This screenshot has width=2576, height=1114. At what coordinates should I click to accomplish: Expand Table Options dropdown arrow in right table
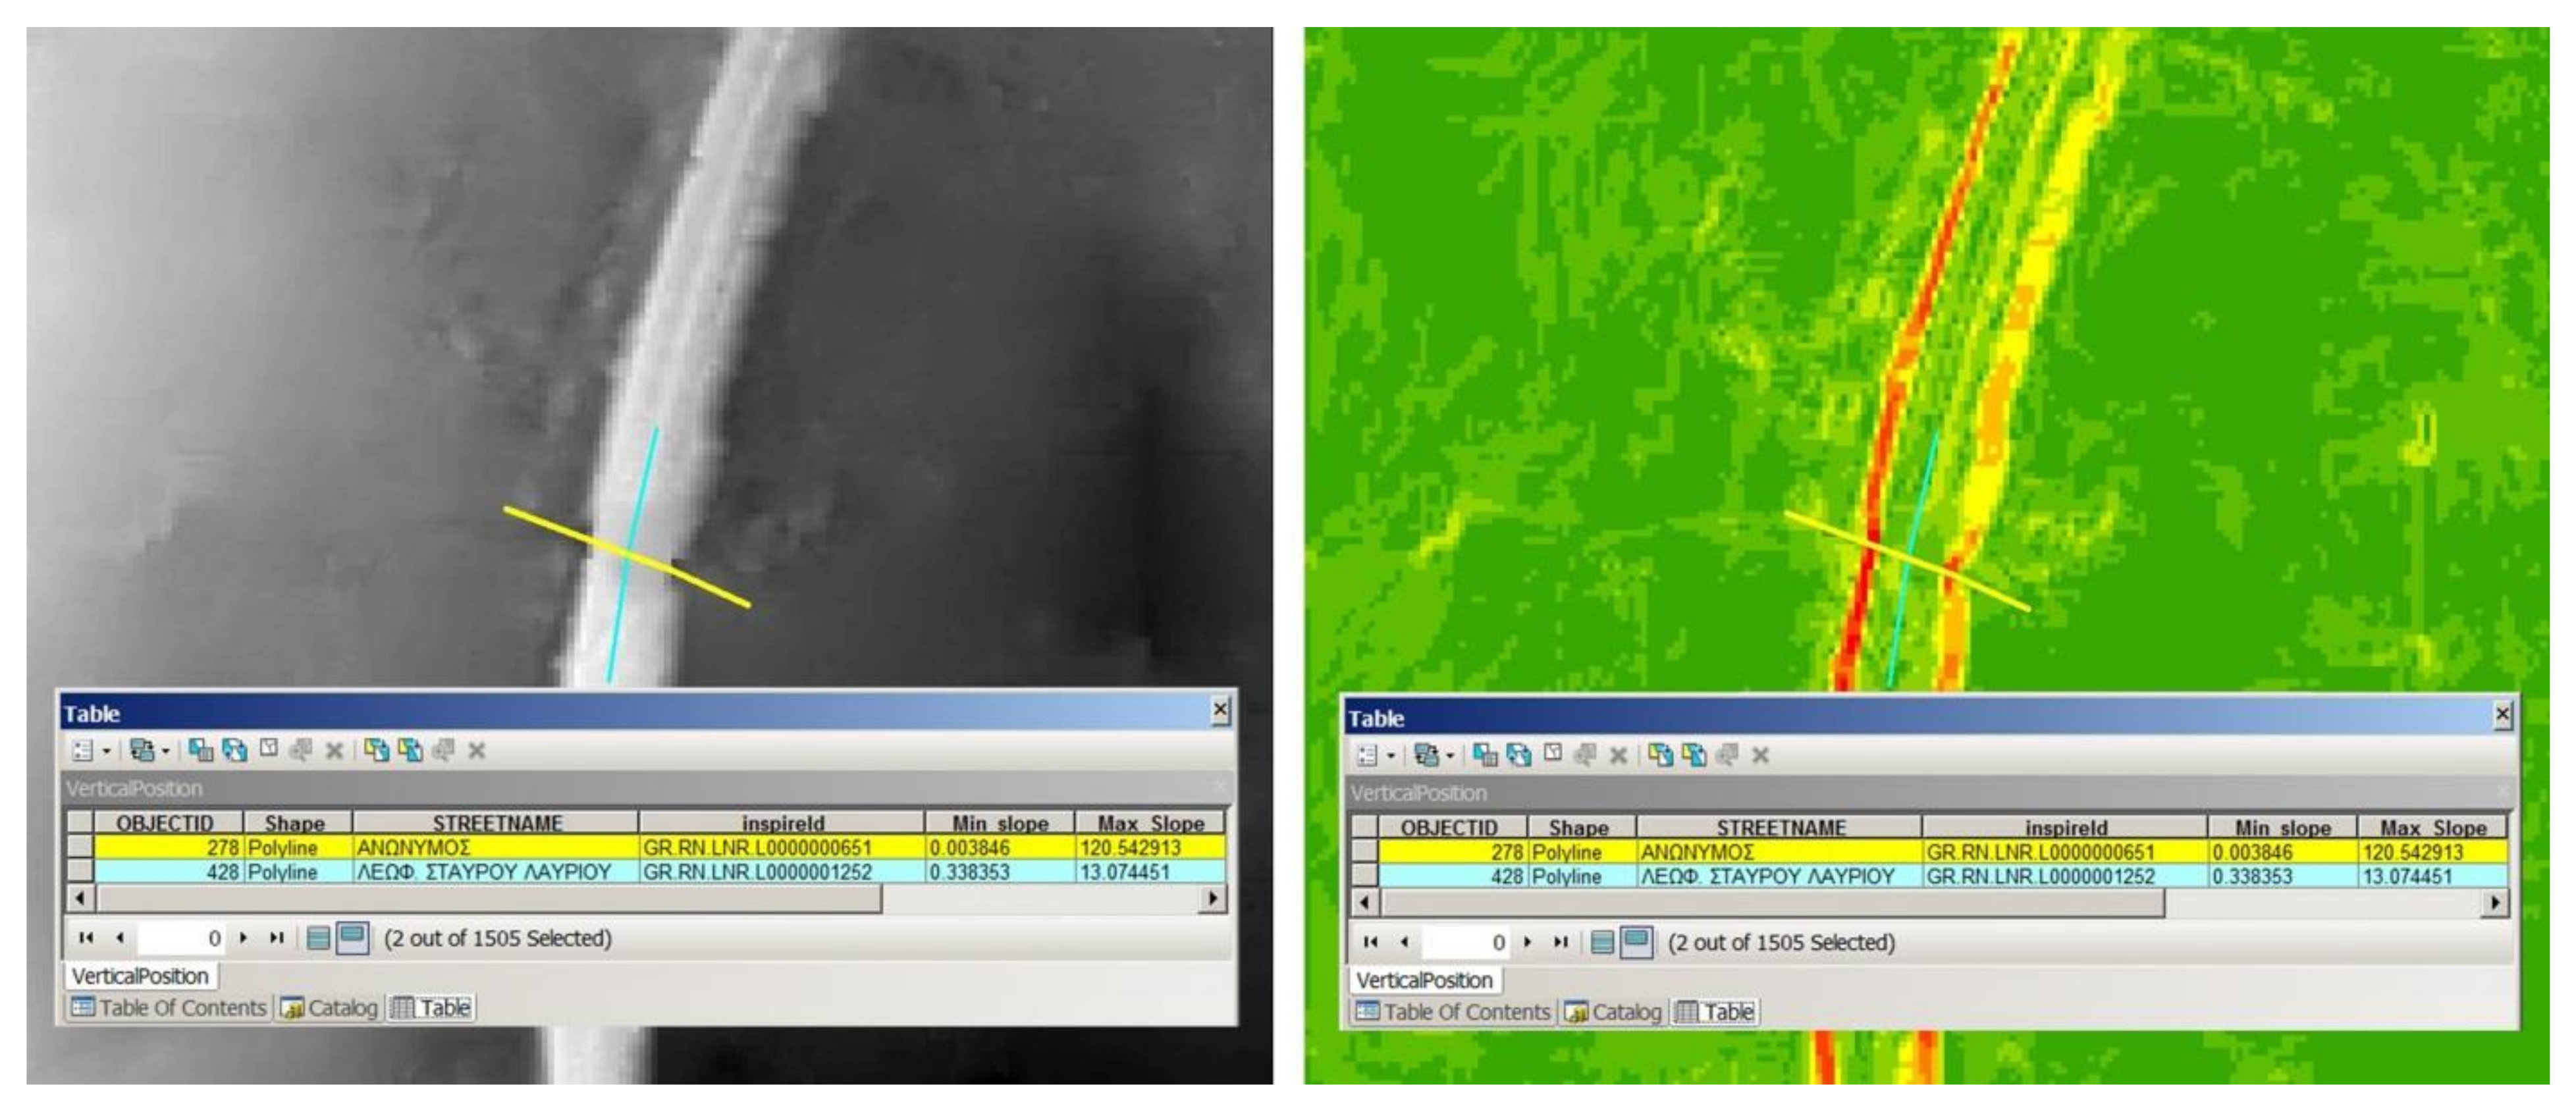coord(1391,756)
